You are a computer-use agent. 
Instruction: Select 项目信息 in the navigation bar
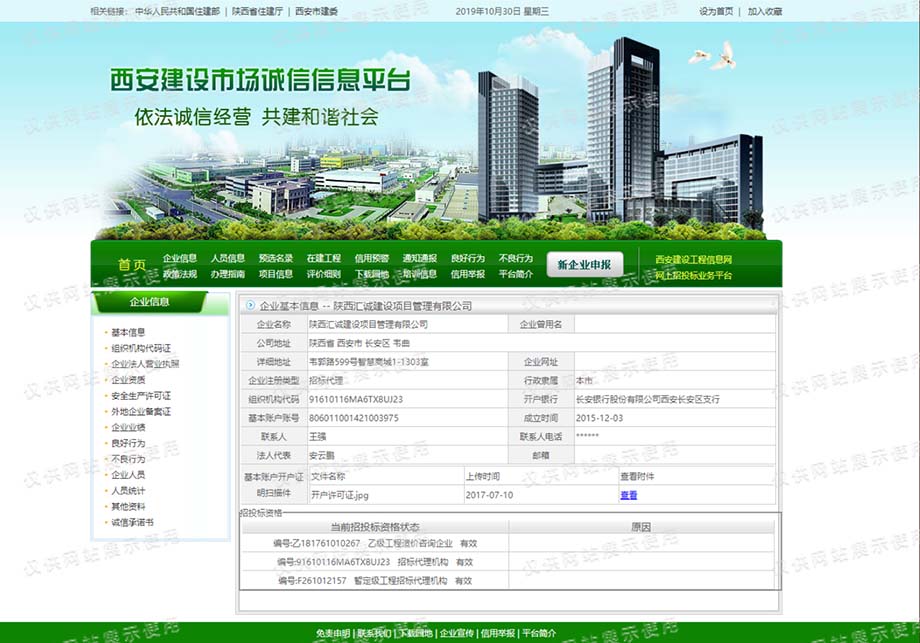click(x=276, y=274)
